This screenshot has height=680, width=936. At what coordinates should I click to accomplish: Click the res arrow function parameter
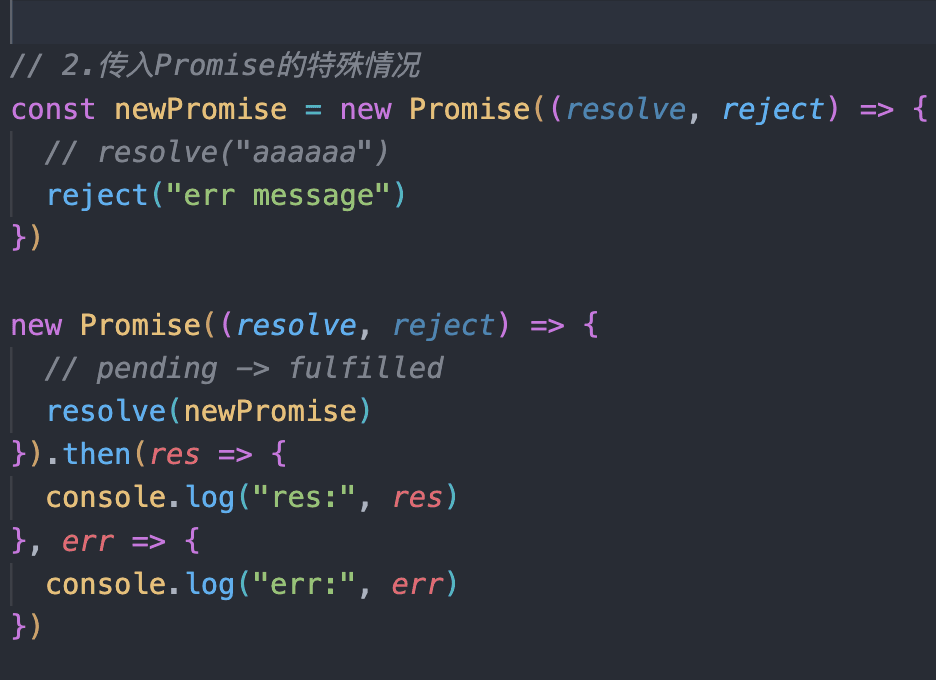pos(174,456)
